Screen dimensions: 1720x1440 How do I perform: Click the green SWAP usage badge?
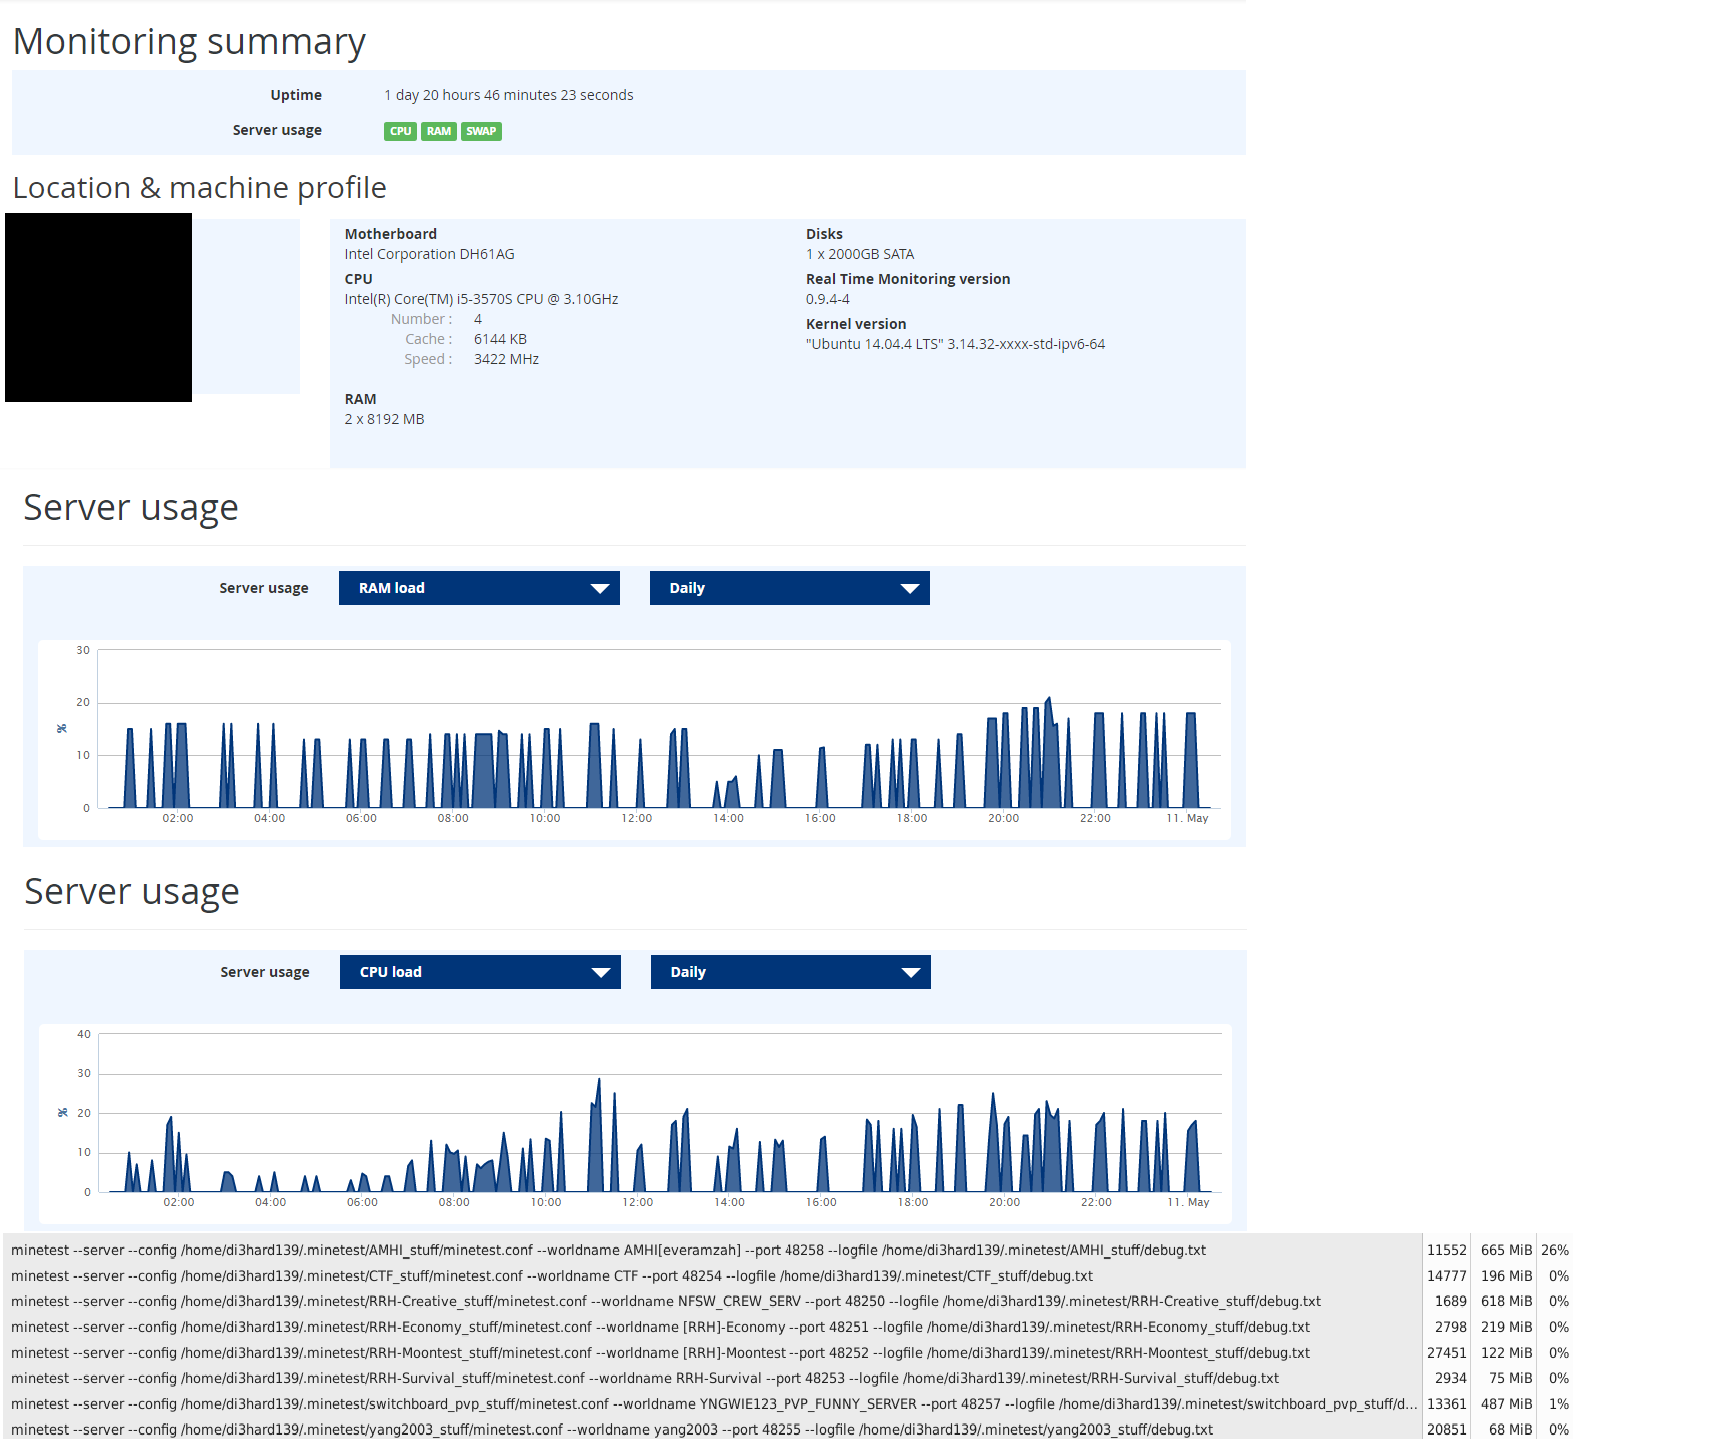tap(481, 131)
